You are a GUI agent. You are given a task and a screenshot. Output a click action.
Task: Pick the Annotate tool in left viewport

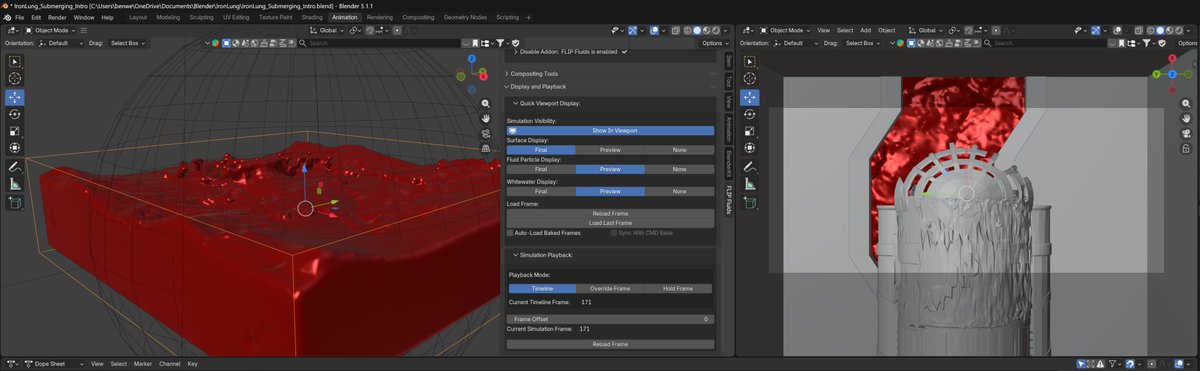[x=15, y=167]
